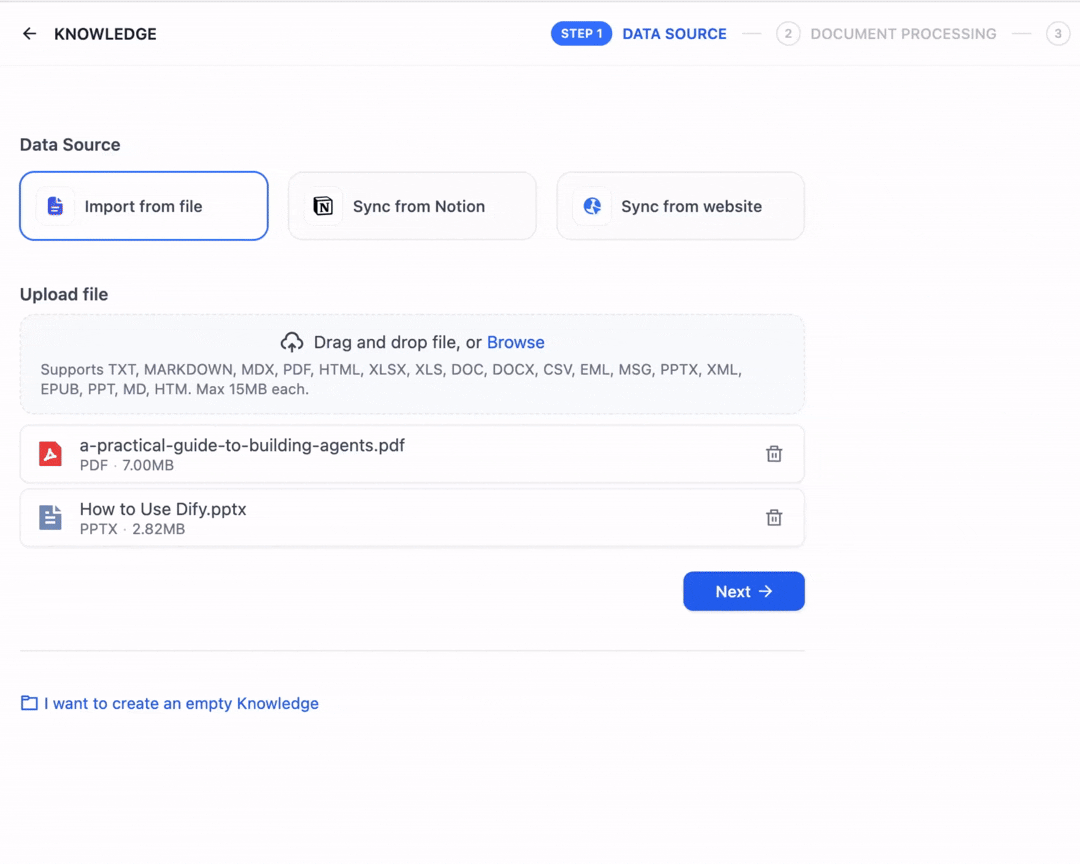The width and height of the screenshot is (1080, 864).
Task: Select the Sync from website data source
Action: (680, 206)
